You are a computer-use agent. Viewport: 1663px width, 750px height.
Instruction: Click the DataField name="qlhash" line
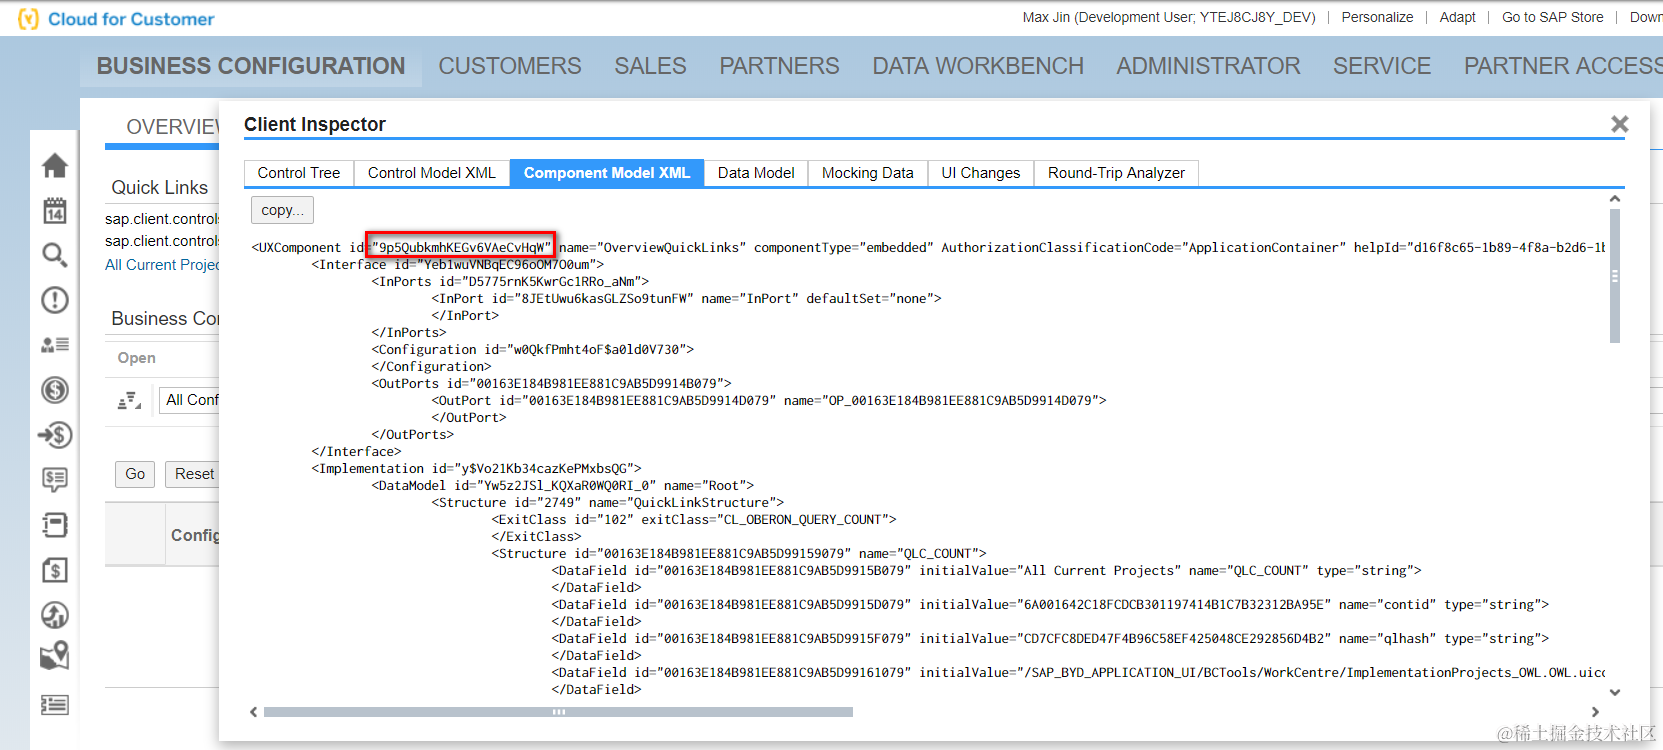click(x=1050, y=638)
